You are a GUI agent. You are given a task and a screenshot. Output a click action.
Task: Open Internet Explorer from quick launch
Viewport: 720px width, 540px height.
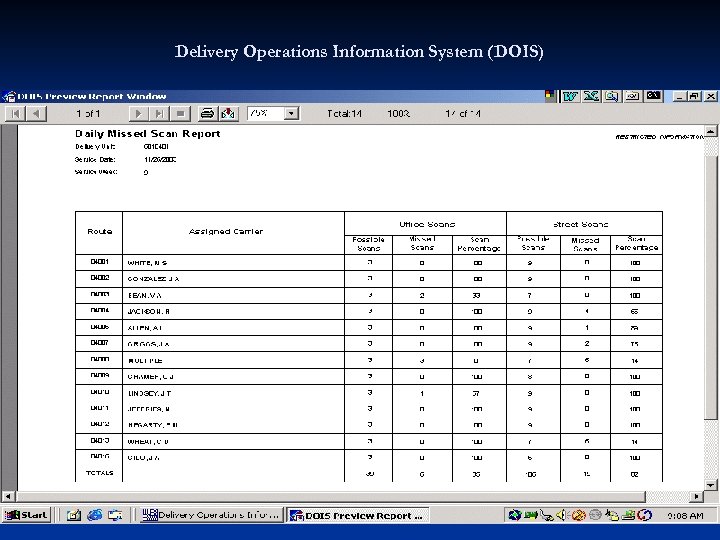(95, 515)
